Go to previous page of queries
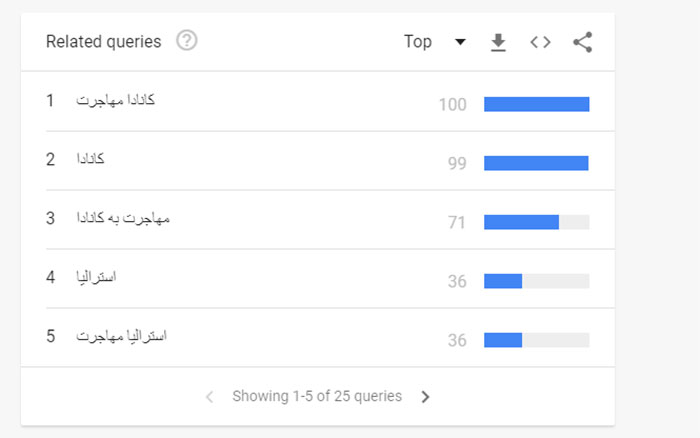This screenshot has width=700, height=438. (209, 396)
